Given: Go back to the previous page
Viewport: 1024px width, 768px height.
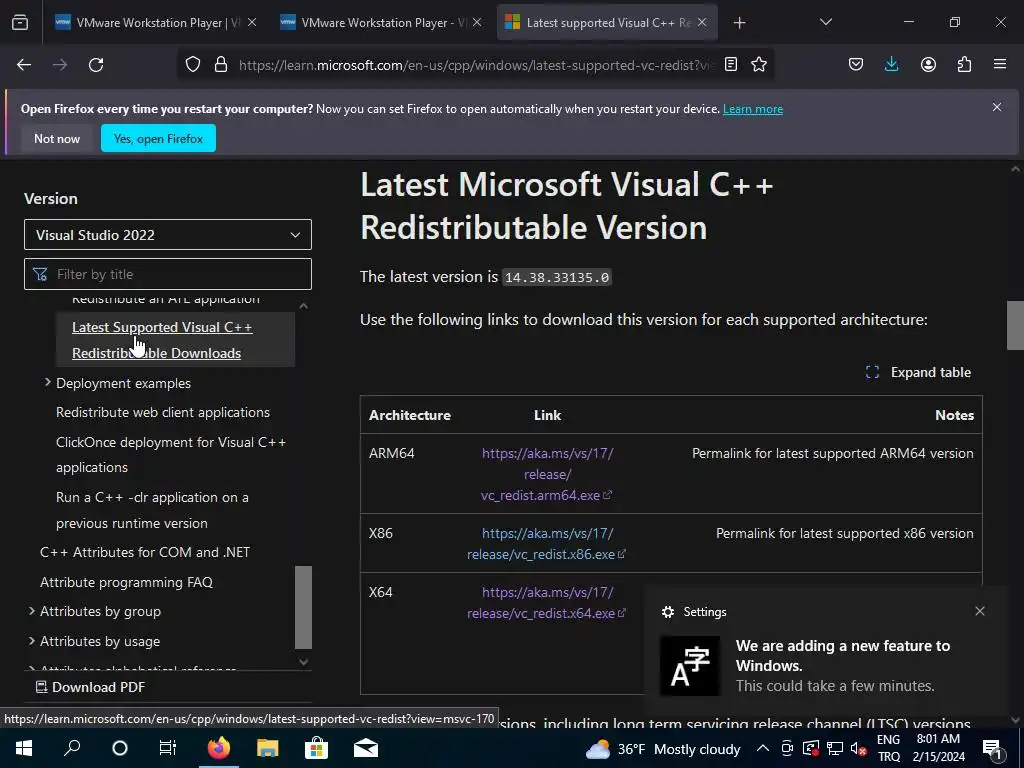Looking at the screenshot, I should coord(24,65).
